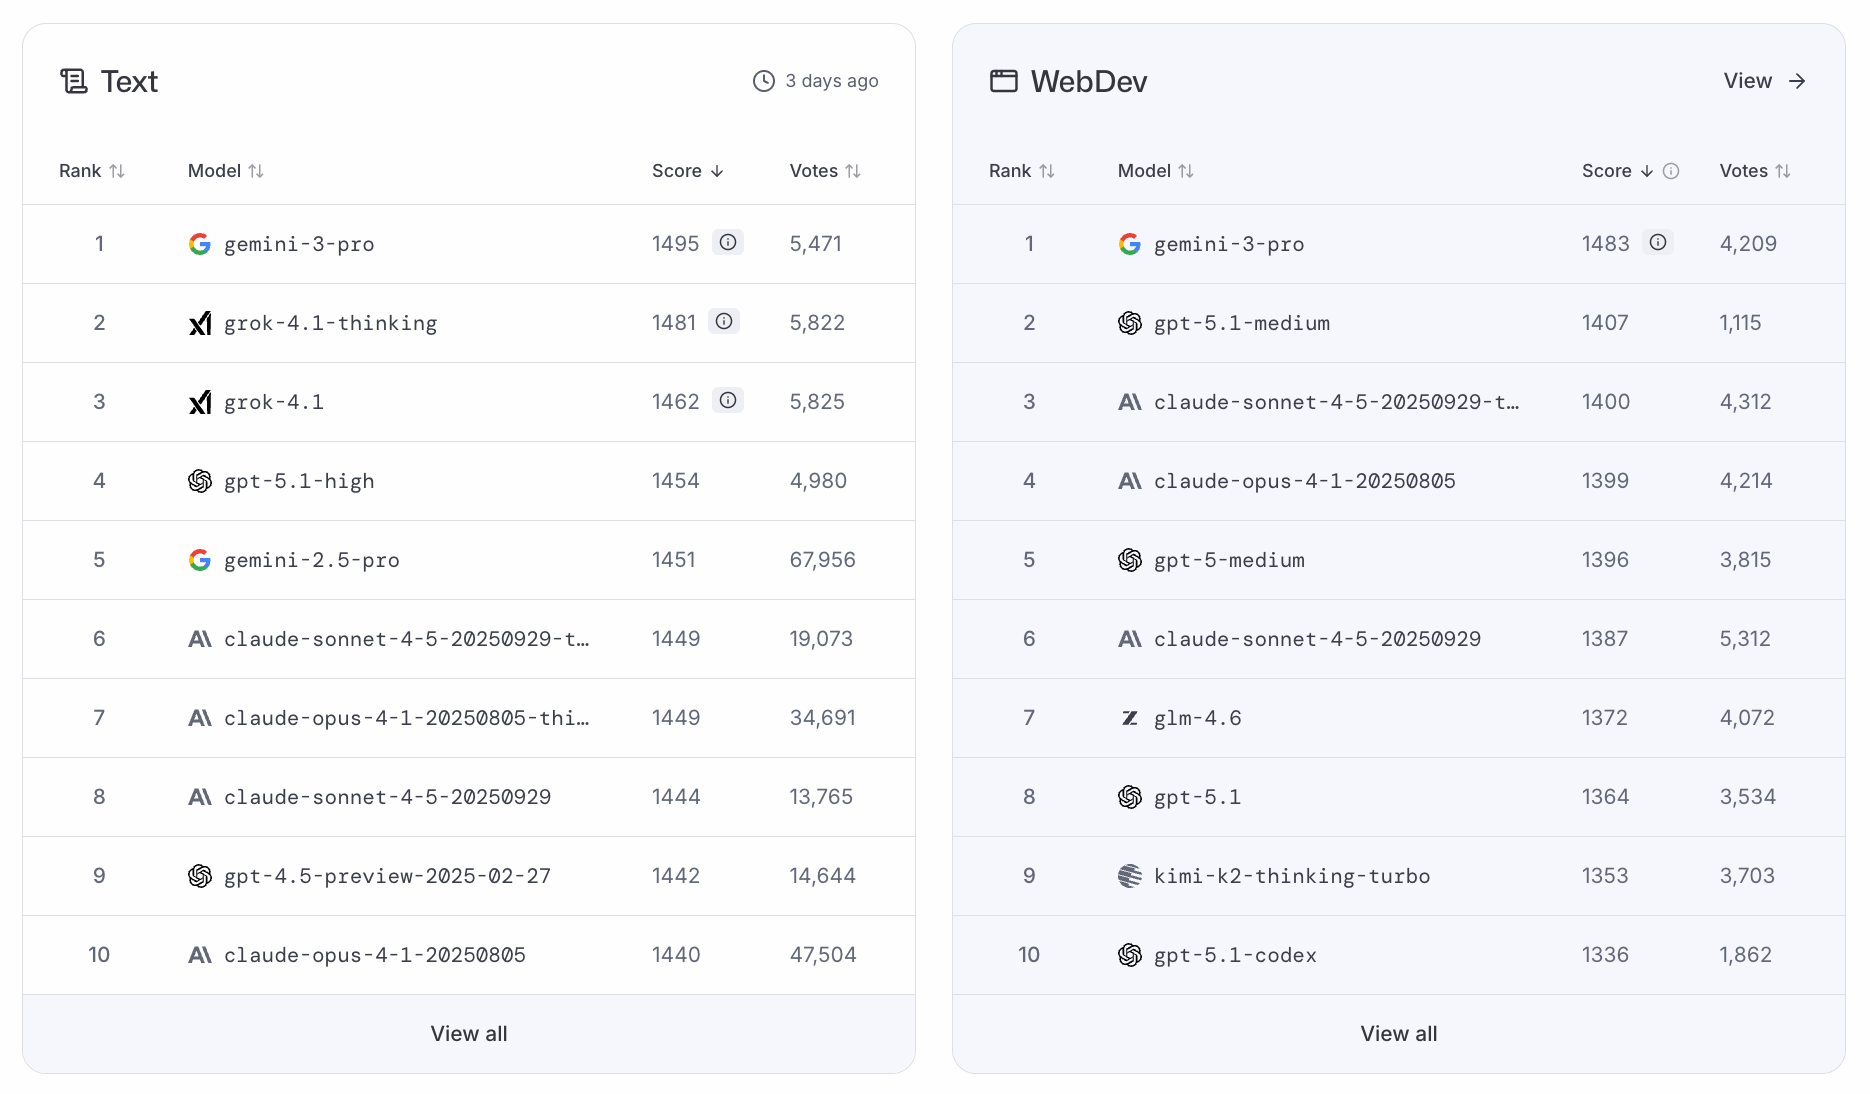Click View all under WebDev leaderboard
This screenshot has width=1870, height=1094.
click(1398, 1034)
